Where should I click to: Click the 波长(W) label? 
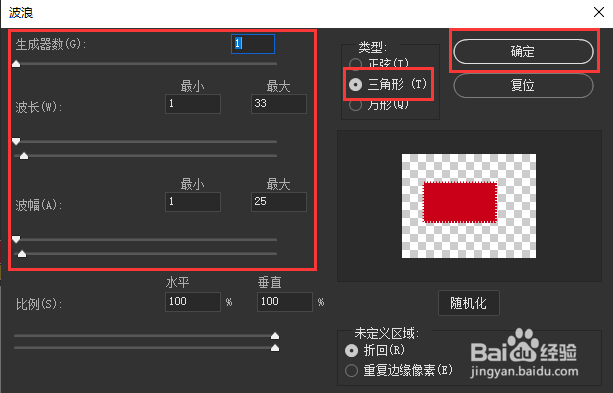point(39,107)
